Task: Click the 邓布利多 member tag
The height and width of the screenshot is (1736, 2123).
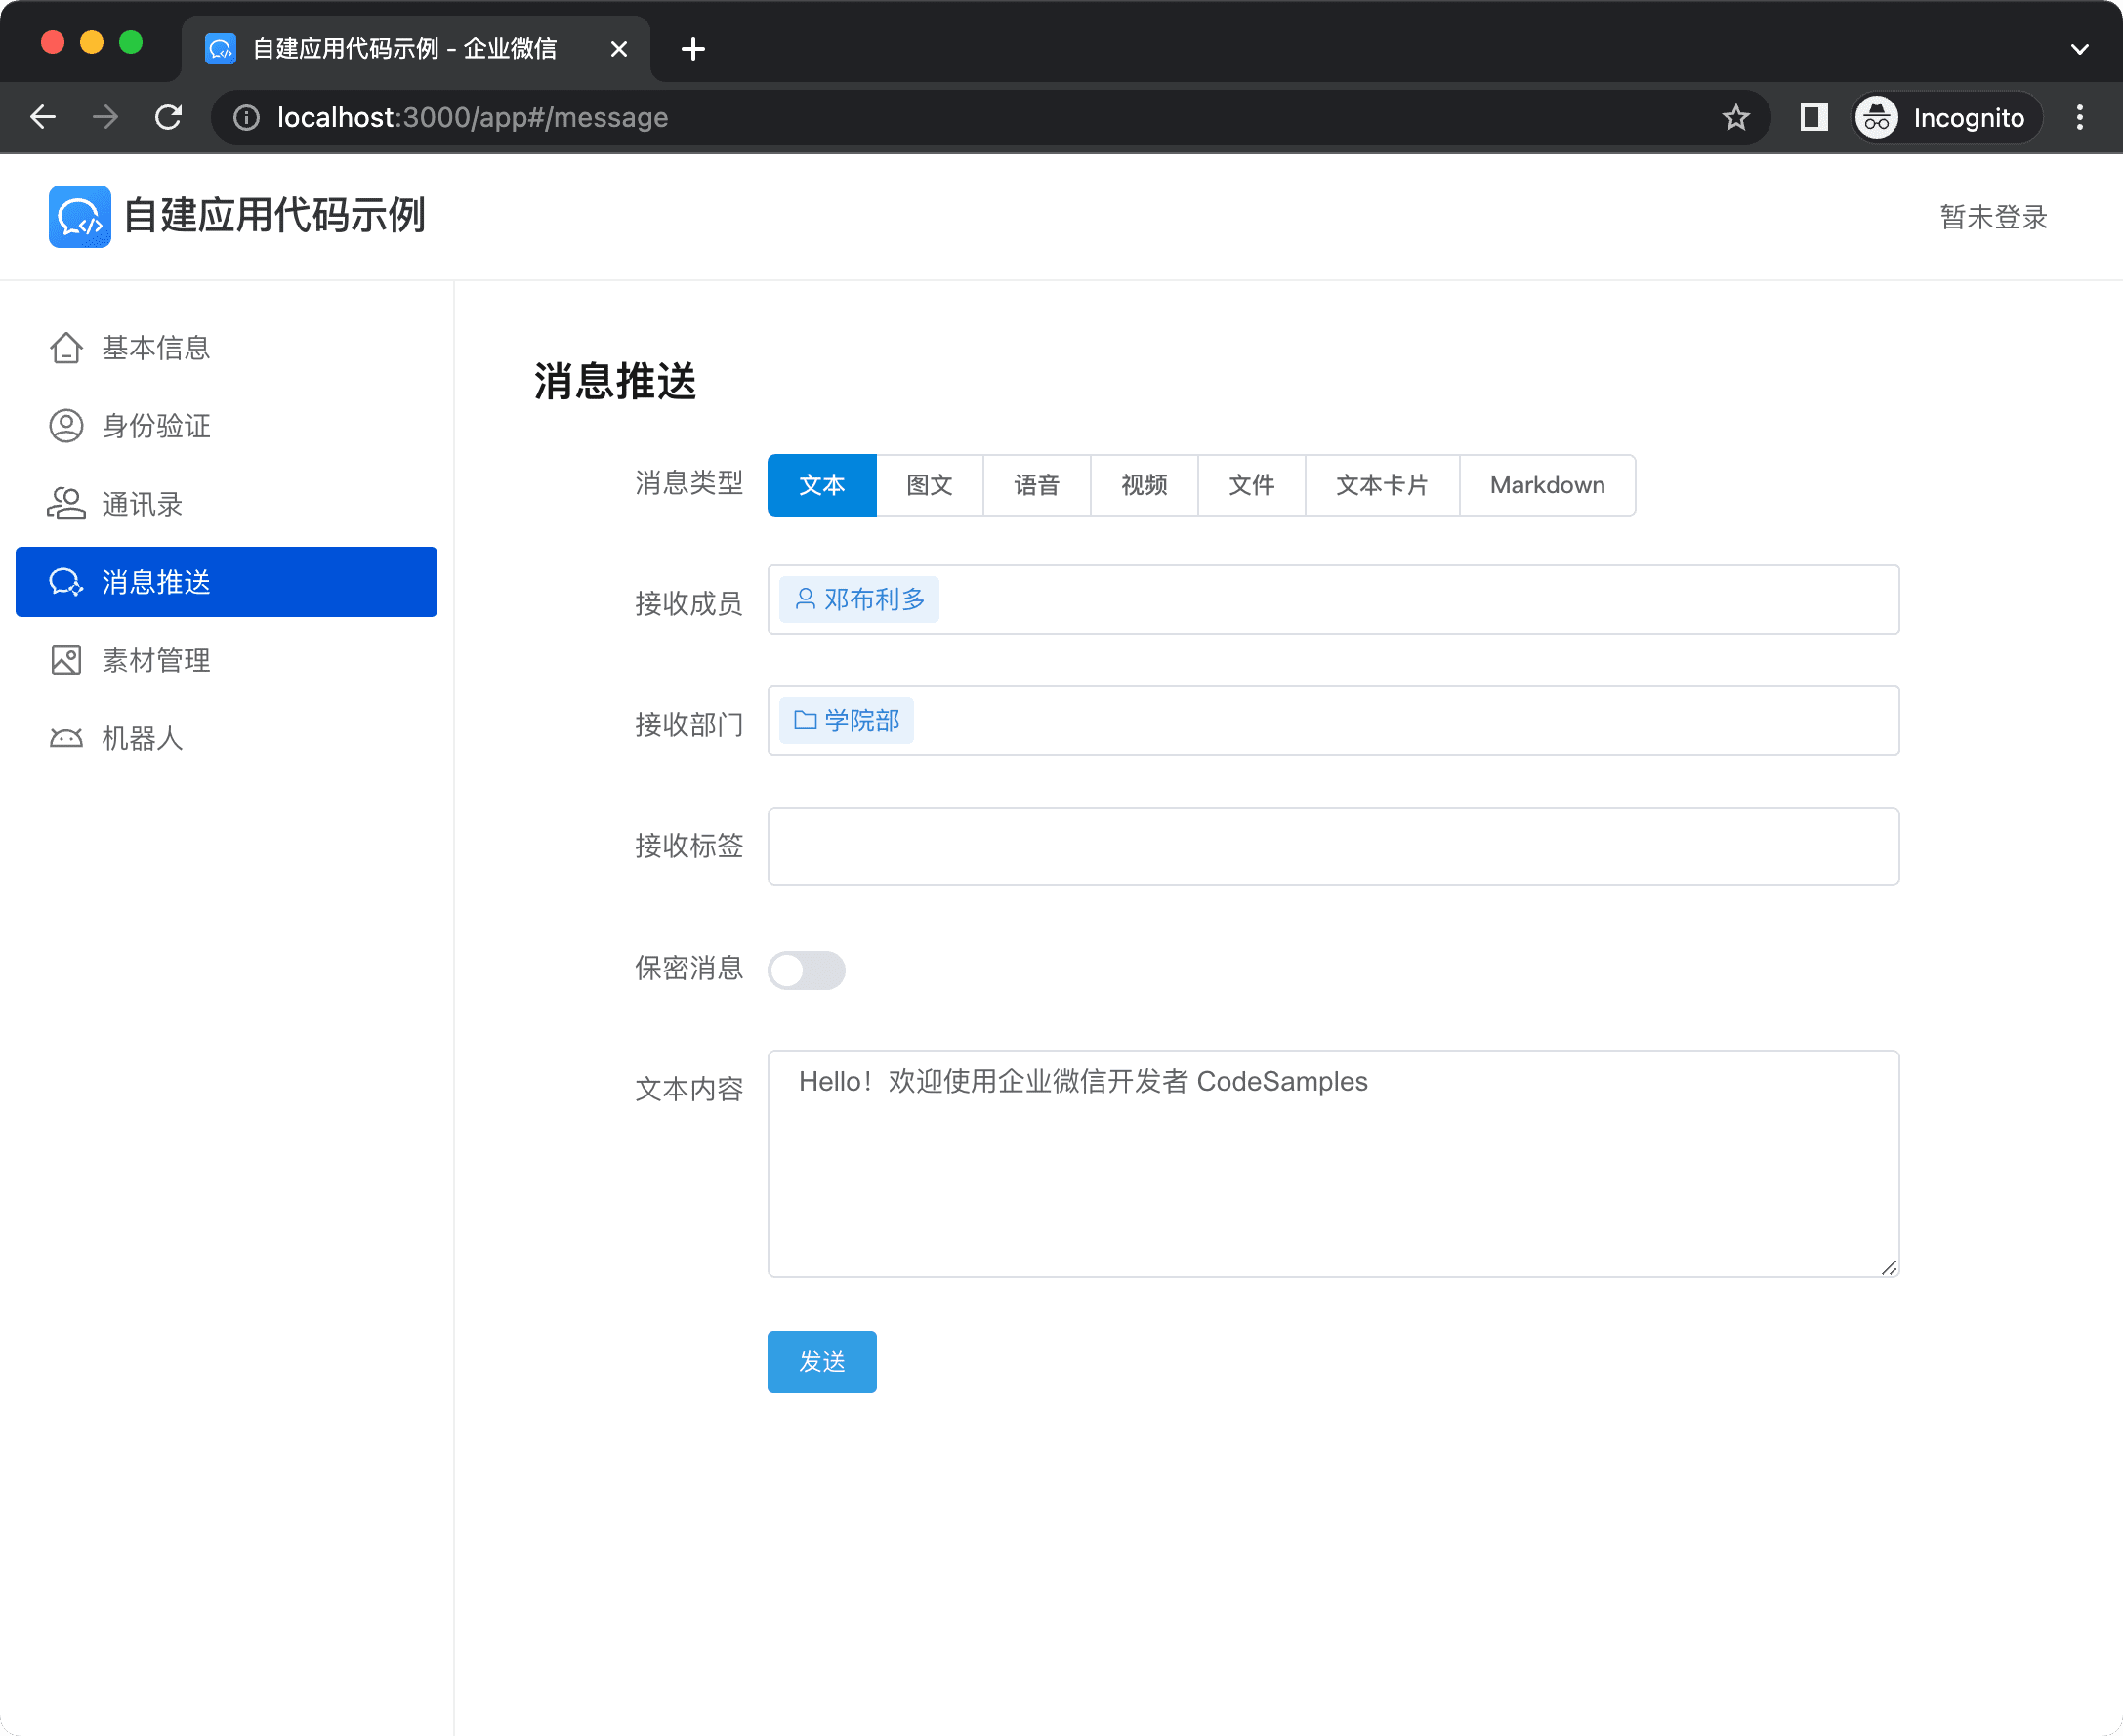Action: [x=859, y=599]
